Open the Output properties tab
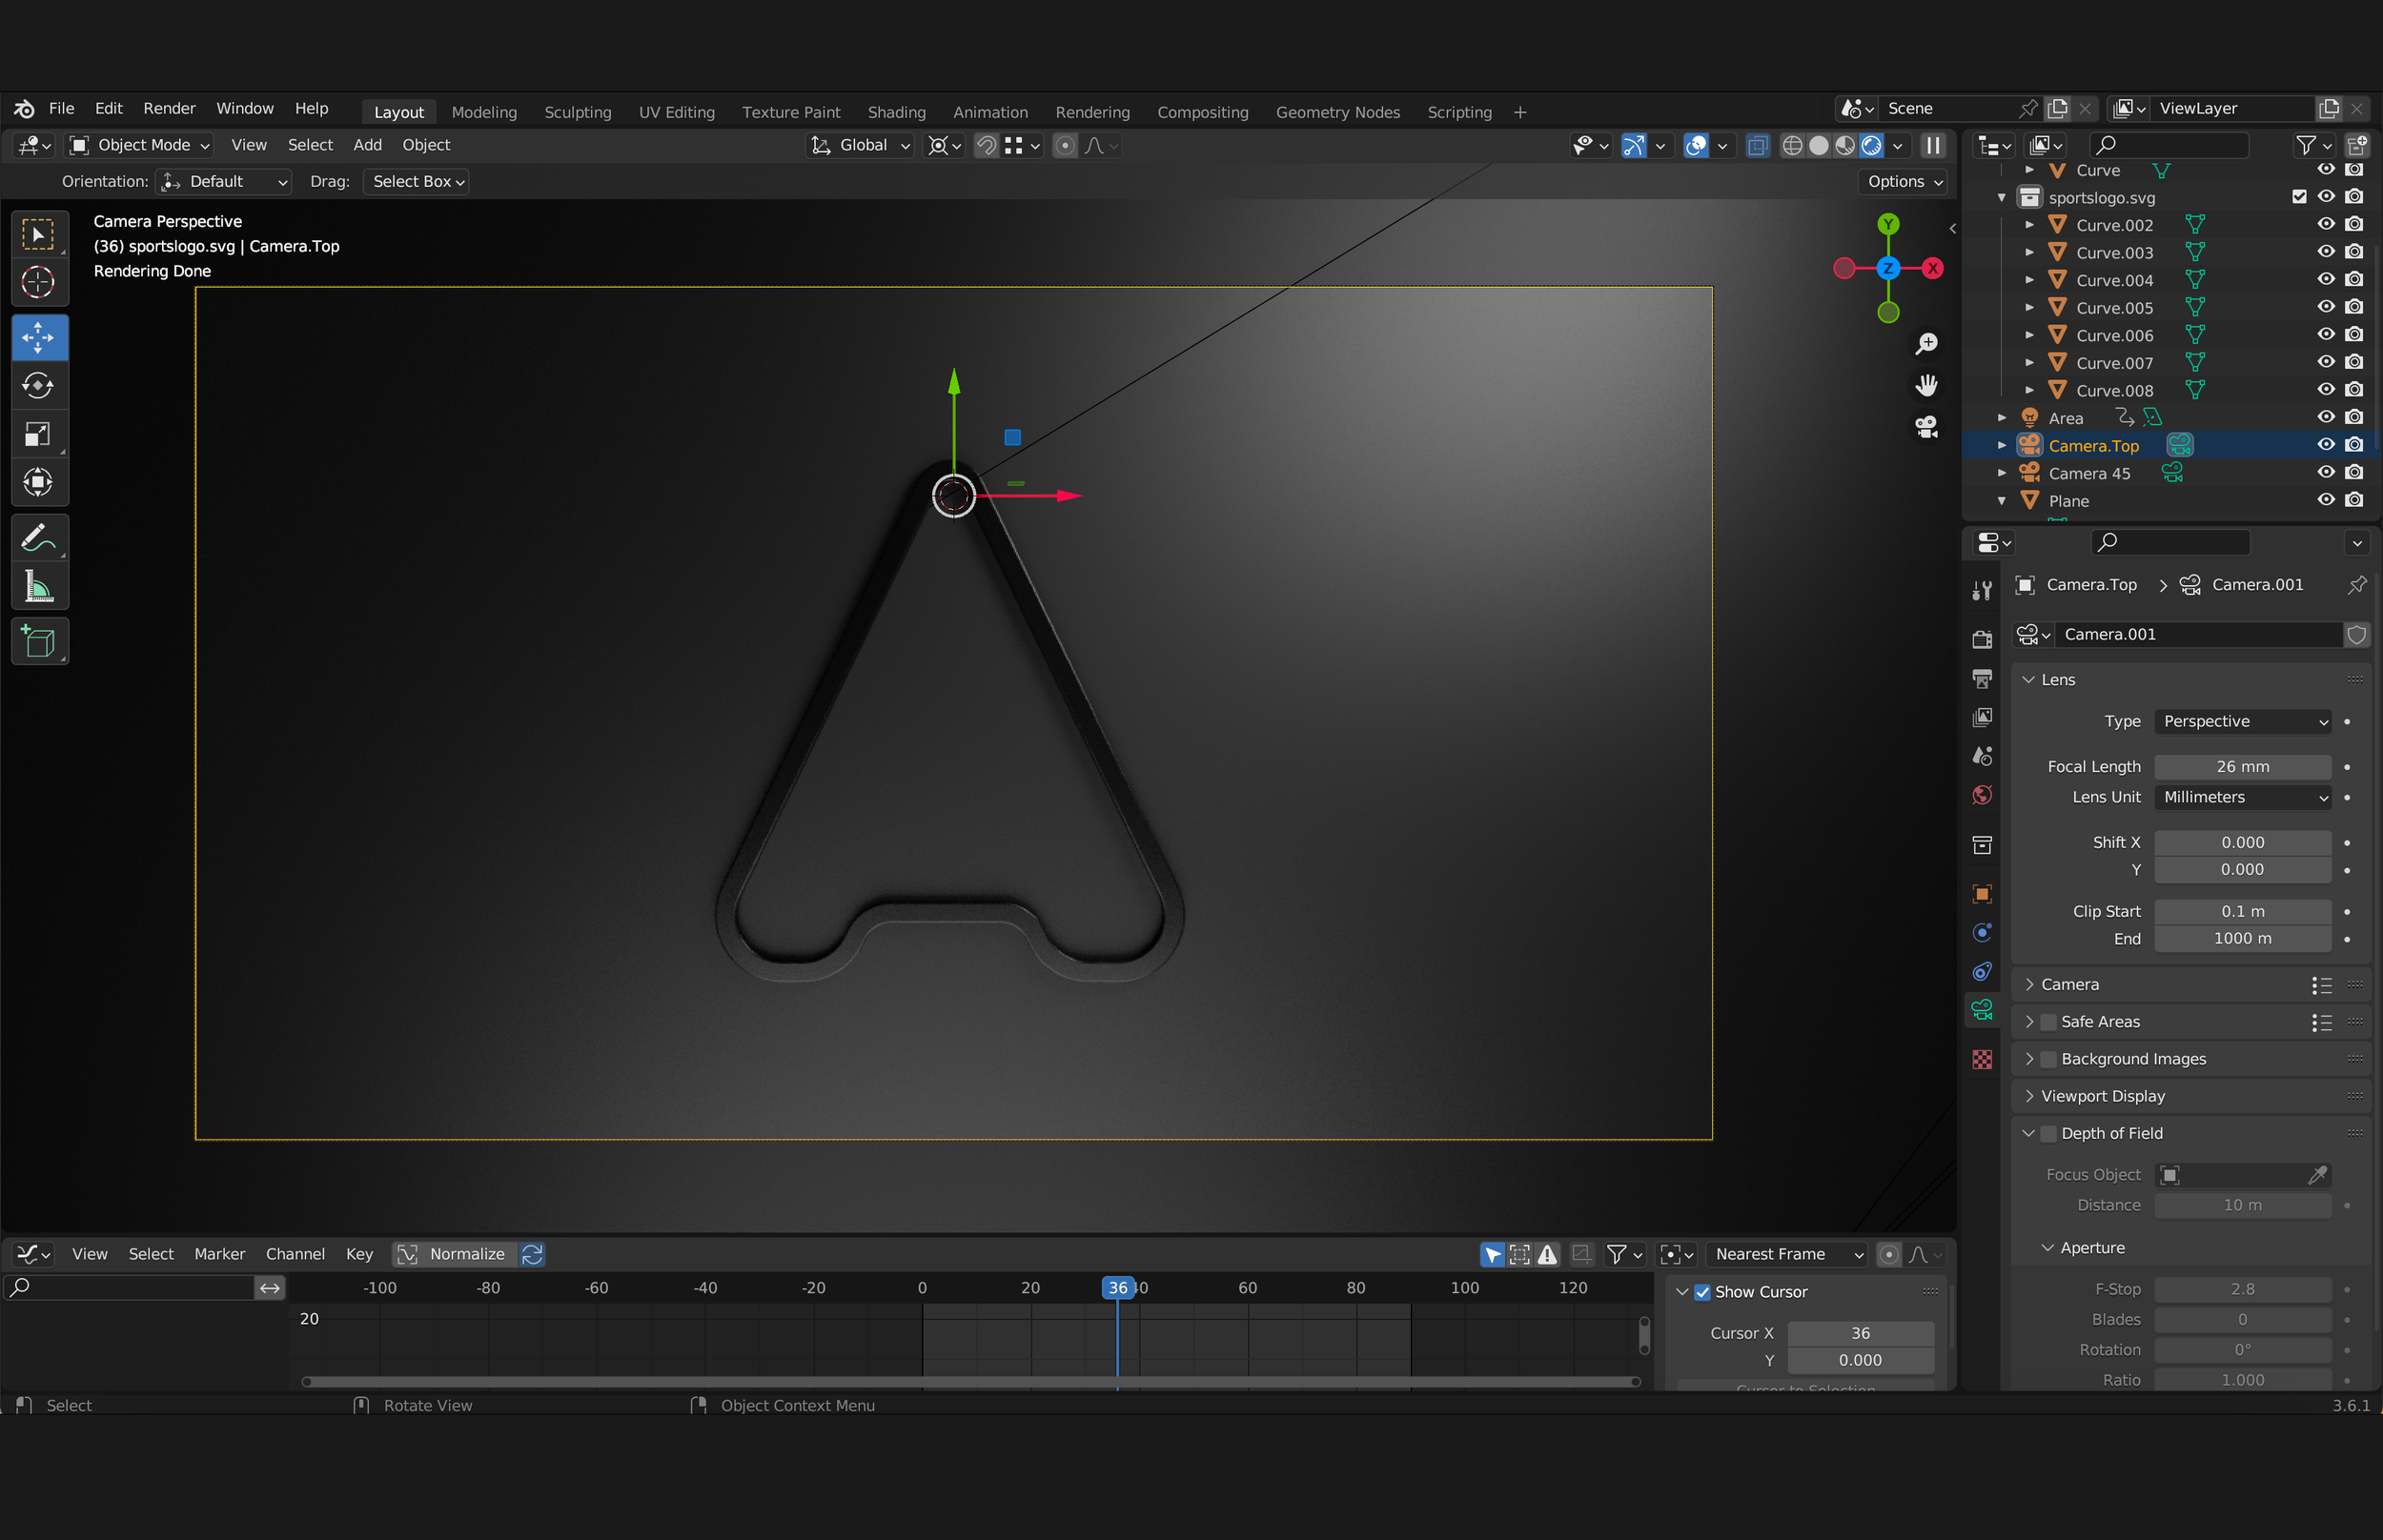 1982,679
